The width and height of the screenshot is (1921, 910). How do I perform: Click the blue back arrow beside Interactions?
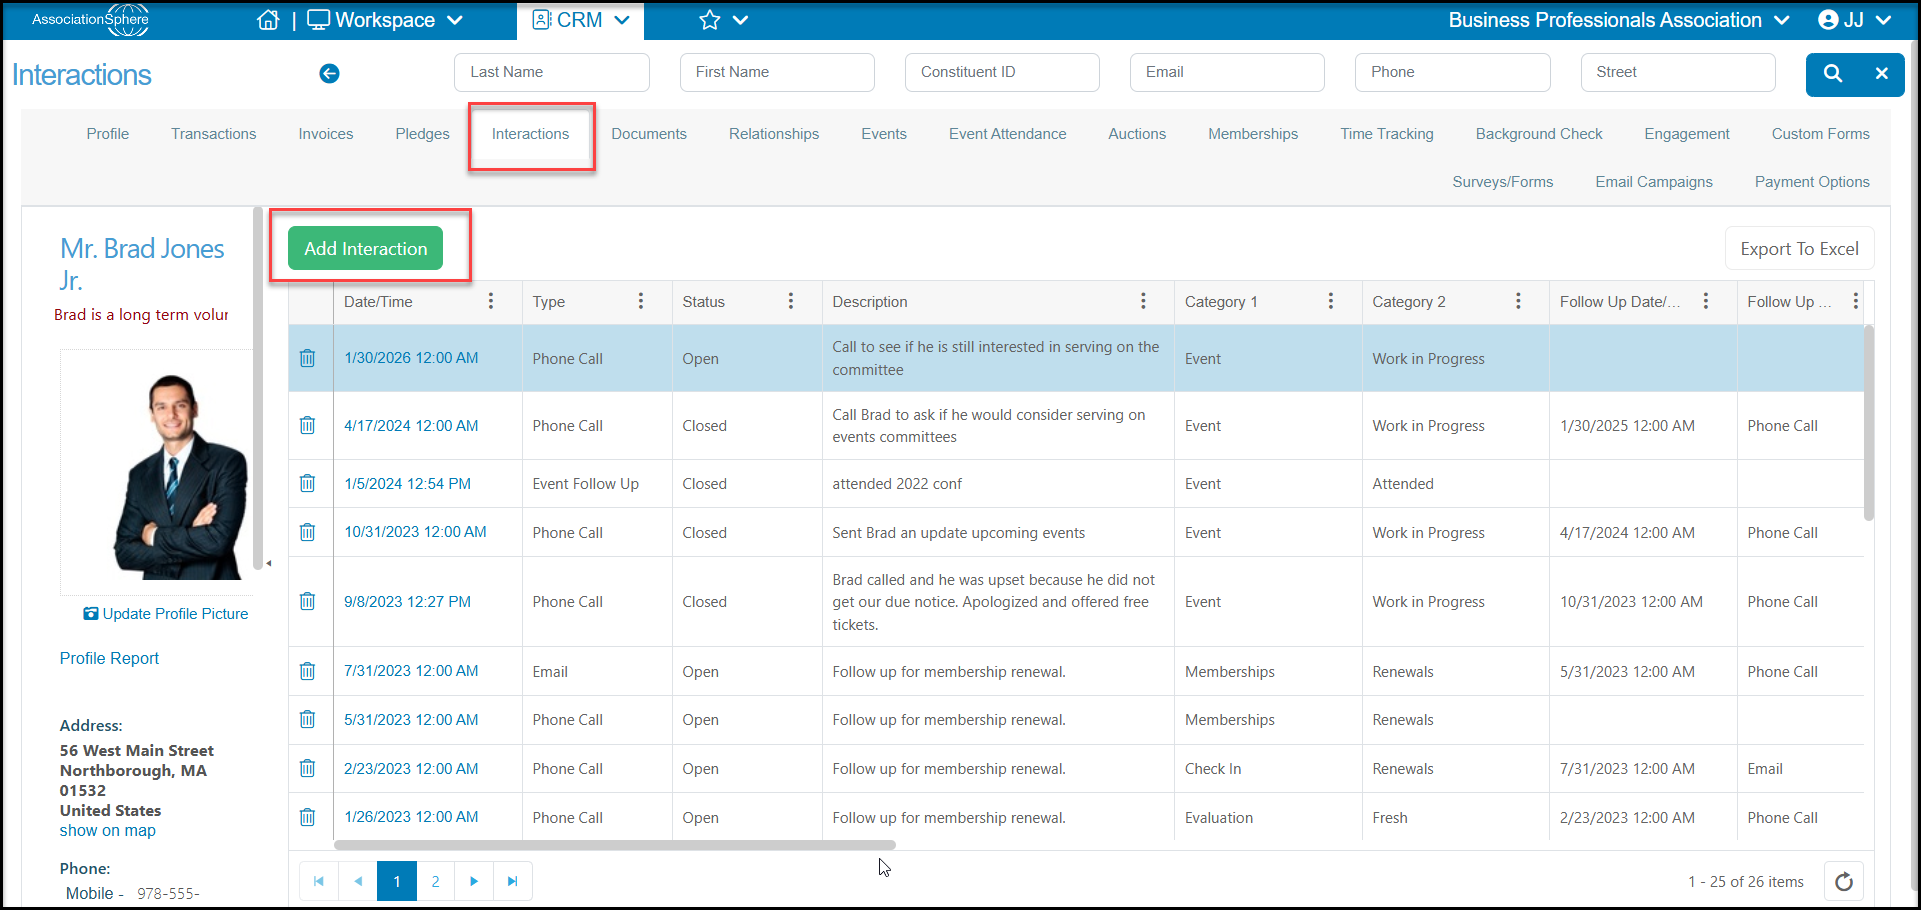tap(329, 73)
